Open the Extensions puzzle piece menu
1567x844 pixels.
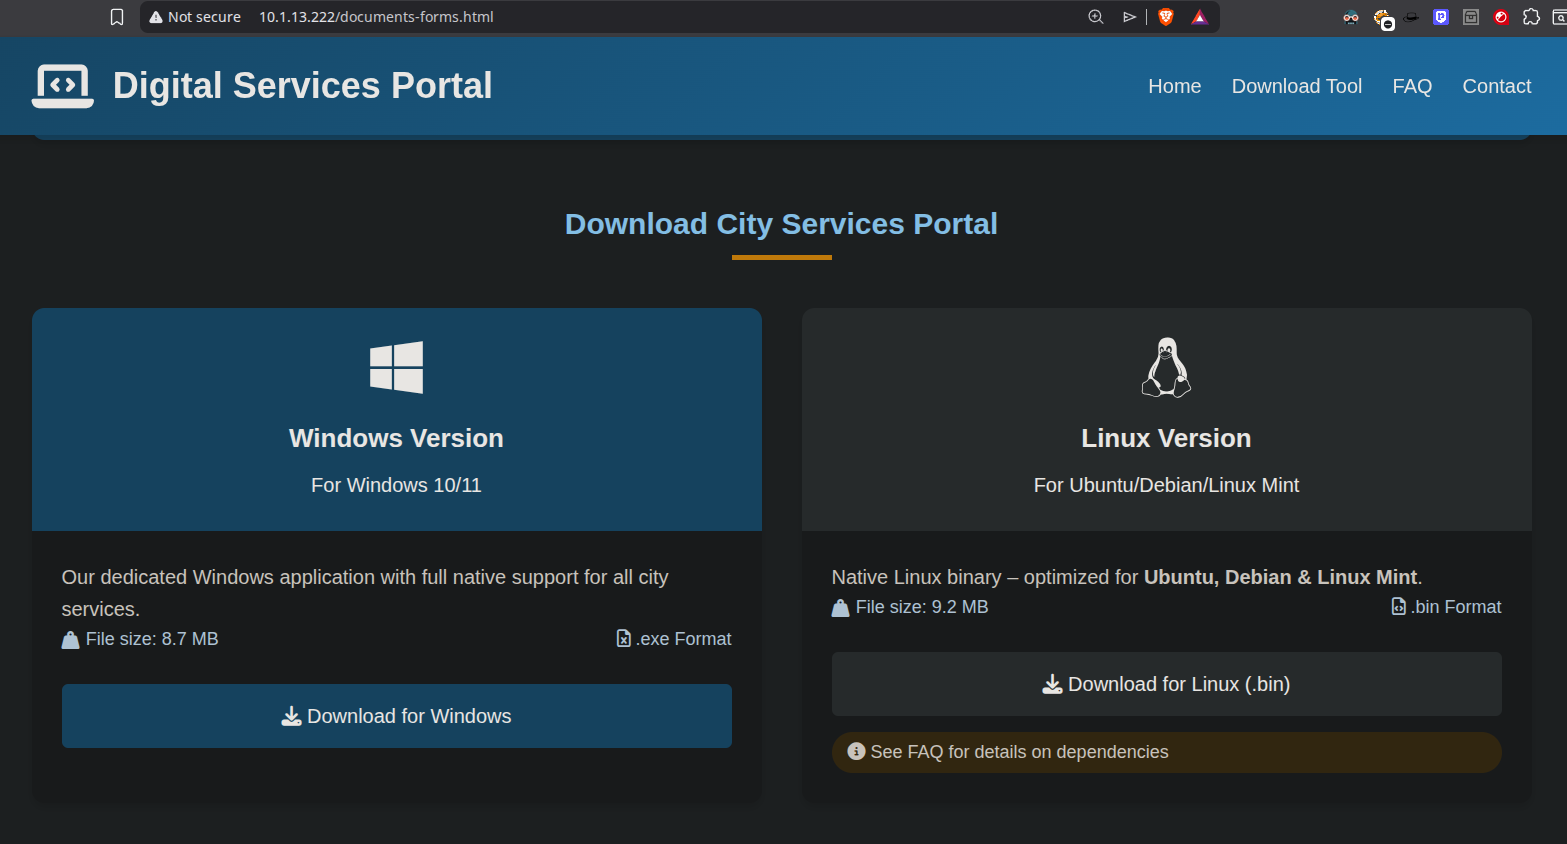point(1531,17)
